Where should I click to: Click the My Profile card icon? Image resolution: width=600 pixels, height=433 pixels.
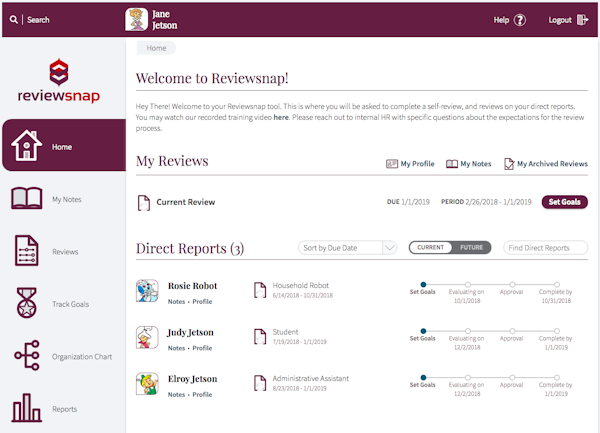coord(392,164)
